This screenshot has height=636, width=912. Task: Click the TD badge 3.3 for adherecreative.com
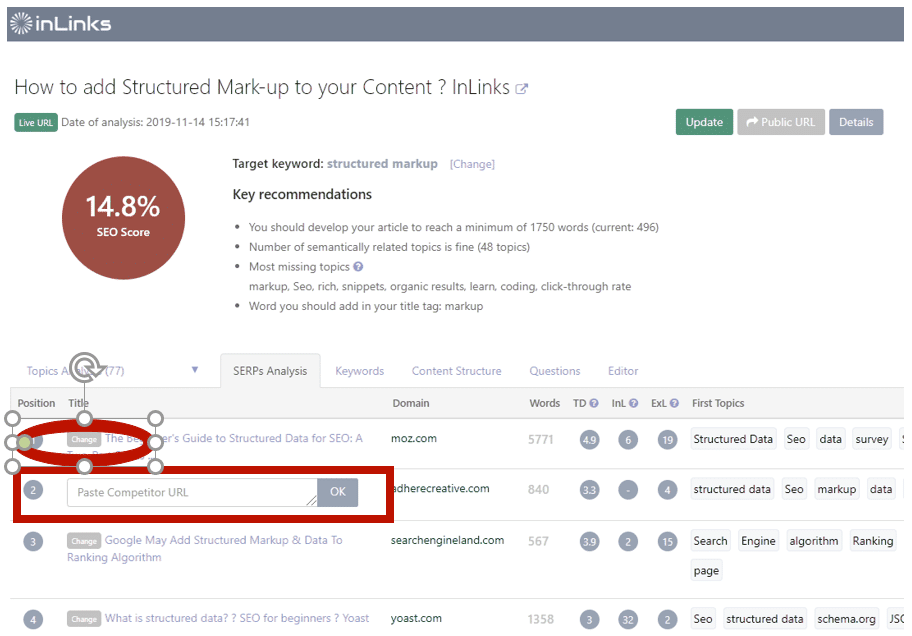[x=589, y=490]
